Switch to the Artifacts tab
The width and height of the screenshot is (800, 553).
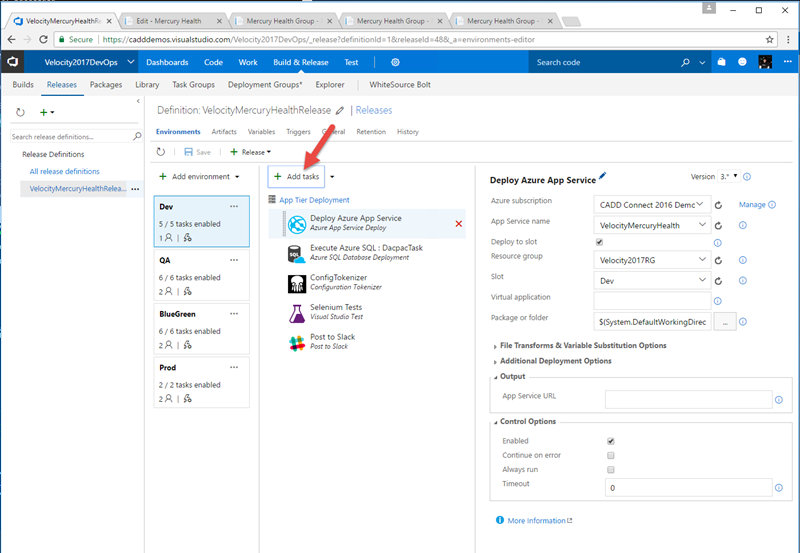[x=224, y=132]
